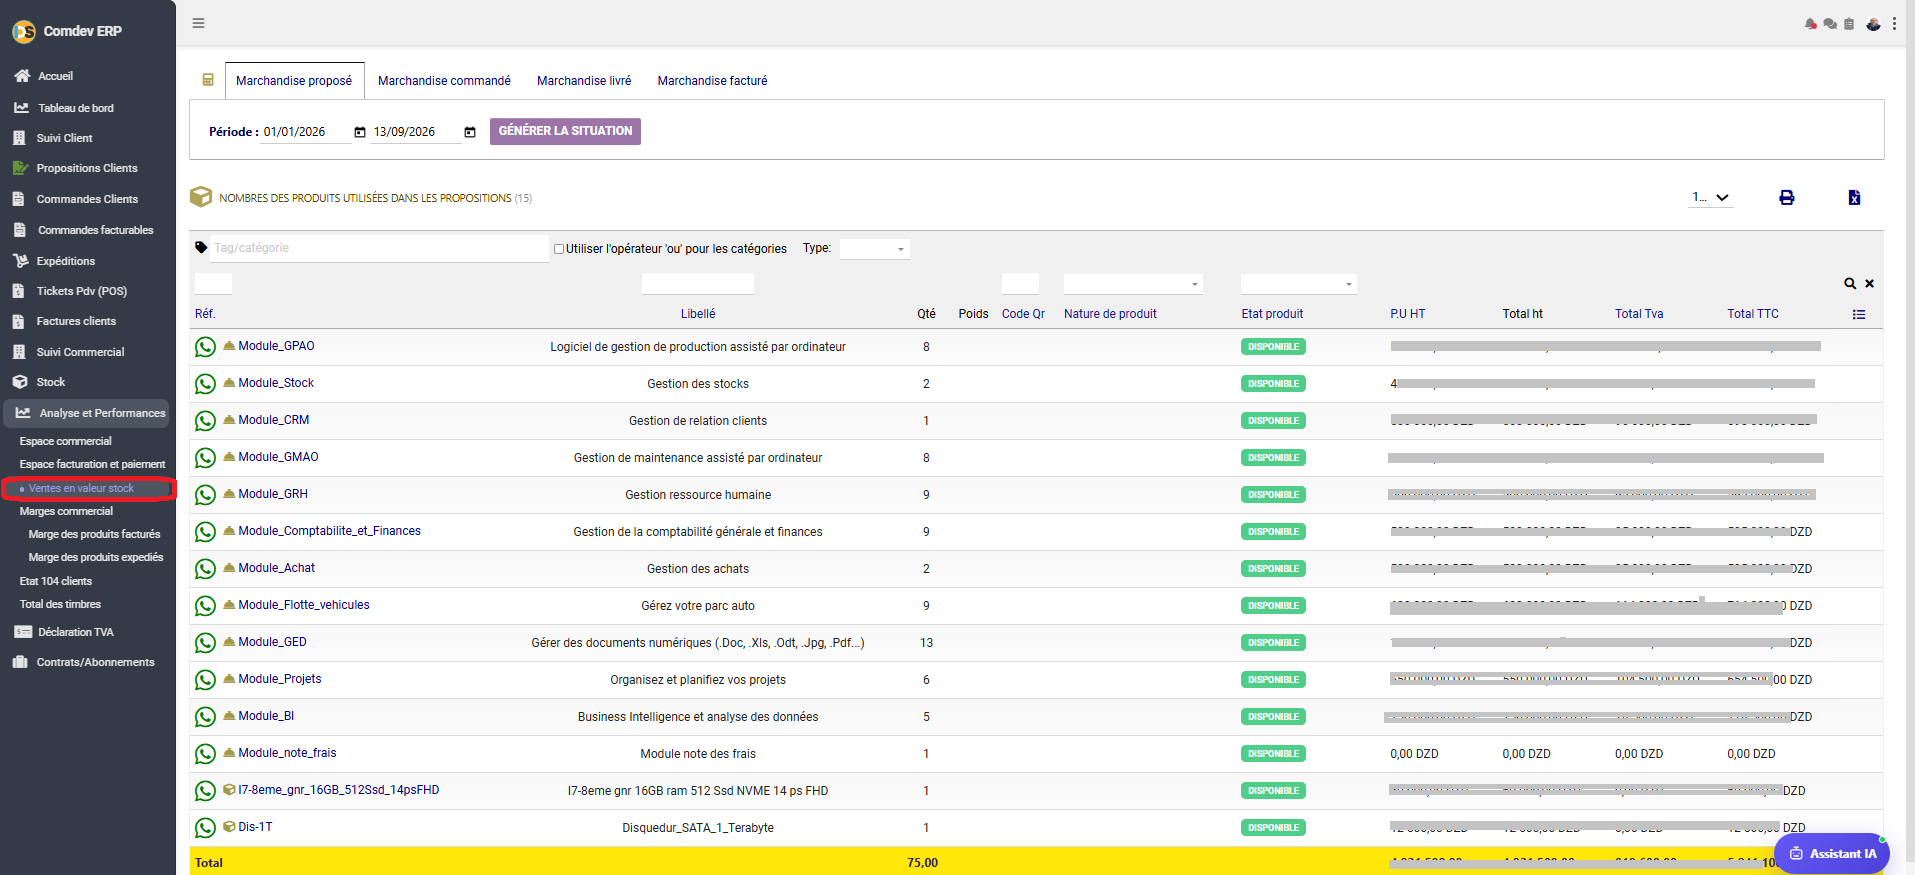Click the Libellé filter input
The height and width of the screenshot is (875, 1915).
click(698, 284)
